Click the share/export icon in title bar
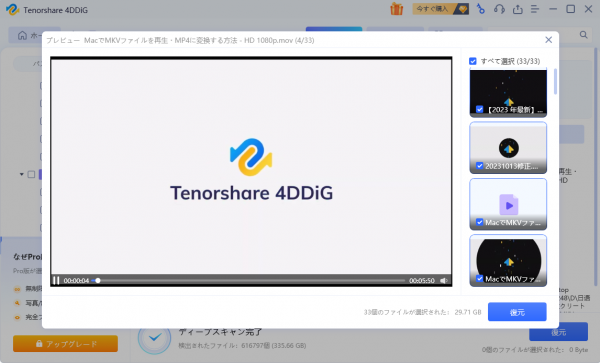 click(517, 9)
